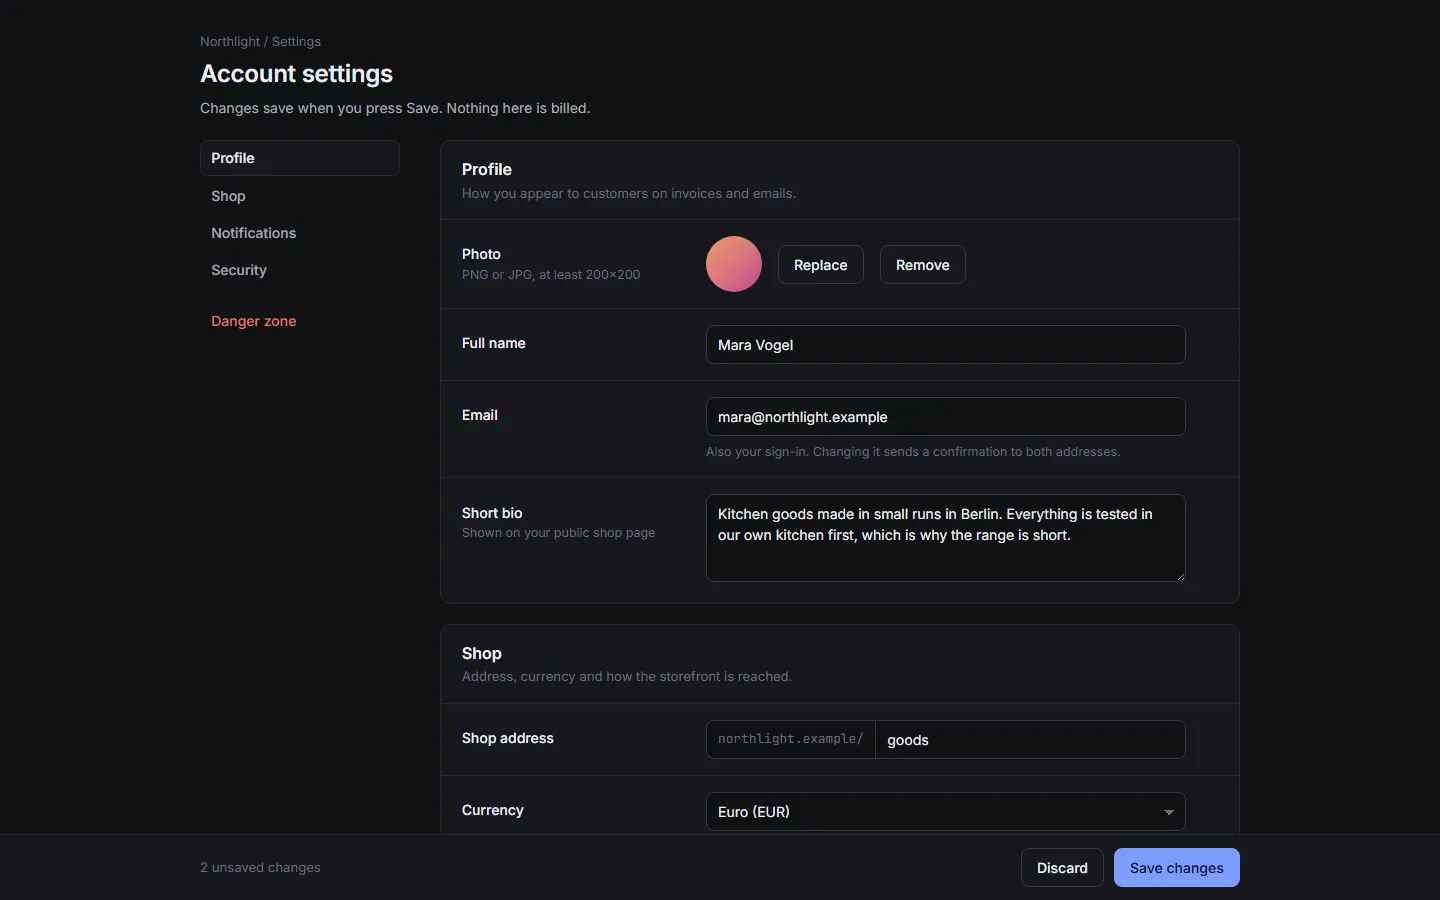Viewport: 1440px width, 900px height.
Task: Open the Currency dropdown
Action: tap(946, 812)
